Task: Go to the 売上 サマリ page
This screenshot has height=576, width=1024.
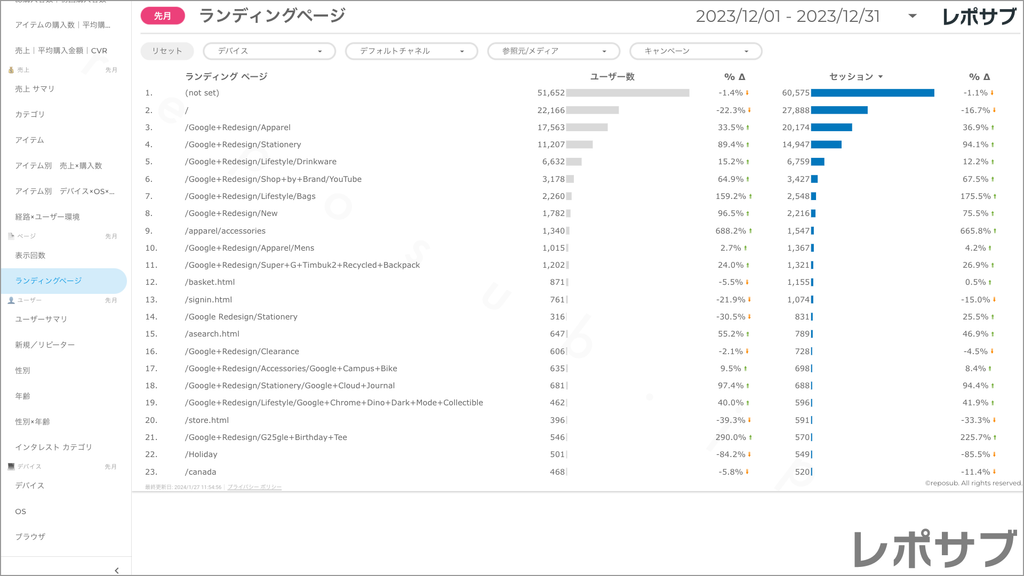Action: coord(35,89)
